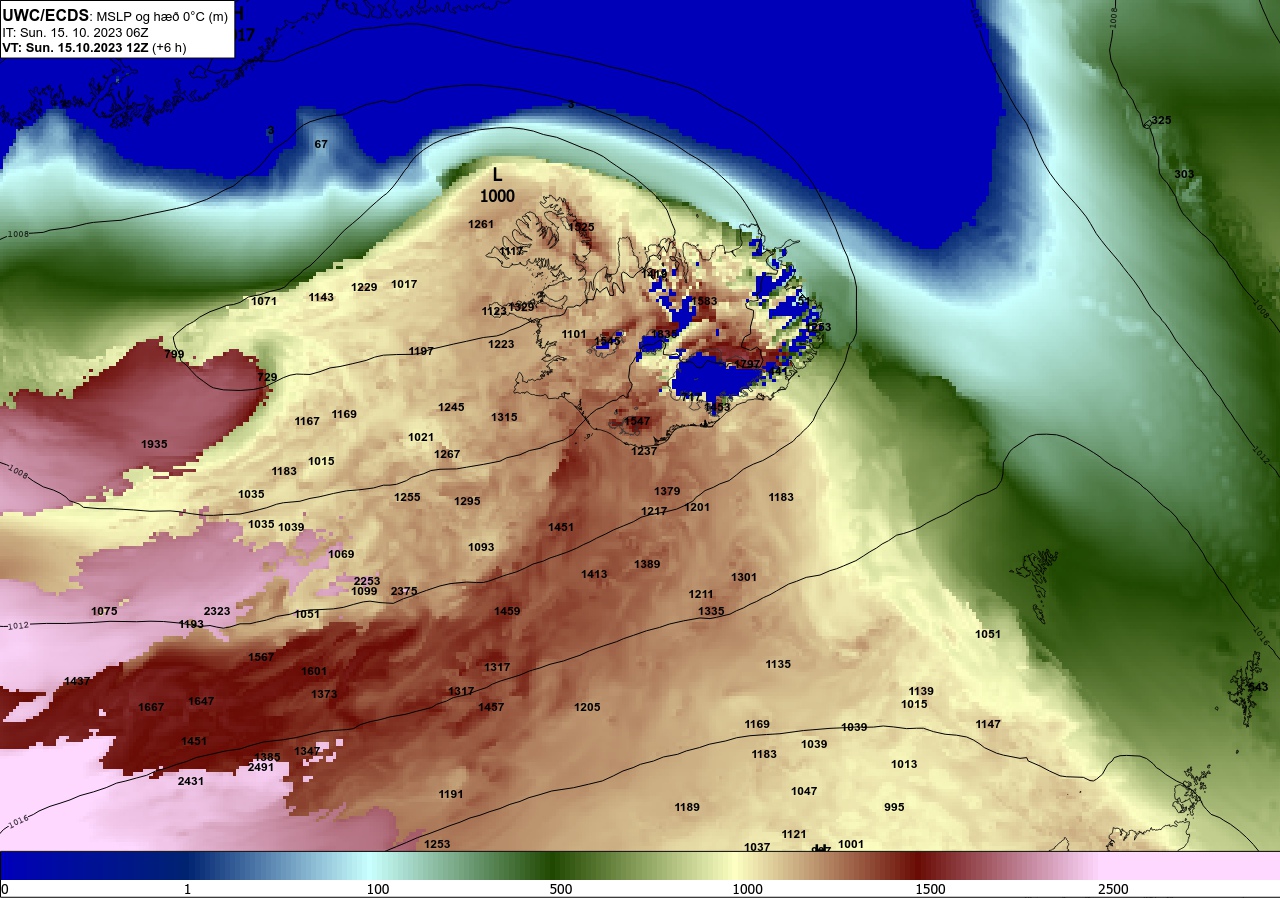Click the 1567 height value

261,657
